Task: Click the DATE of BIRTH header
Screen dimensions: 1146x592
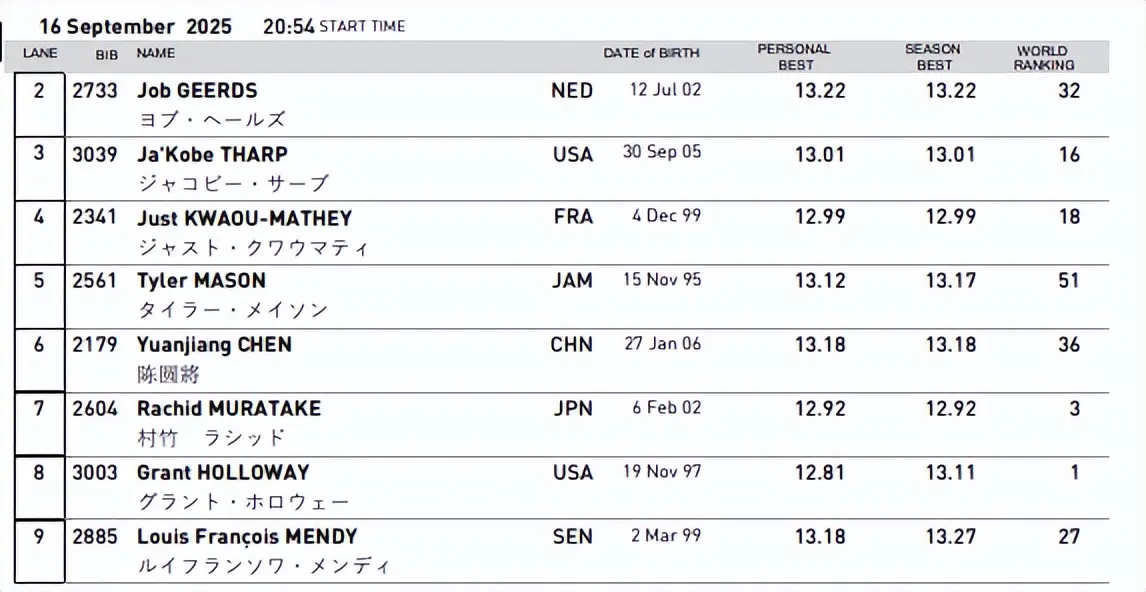Action: [x=651, y=54]
